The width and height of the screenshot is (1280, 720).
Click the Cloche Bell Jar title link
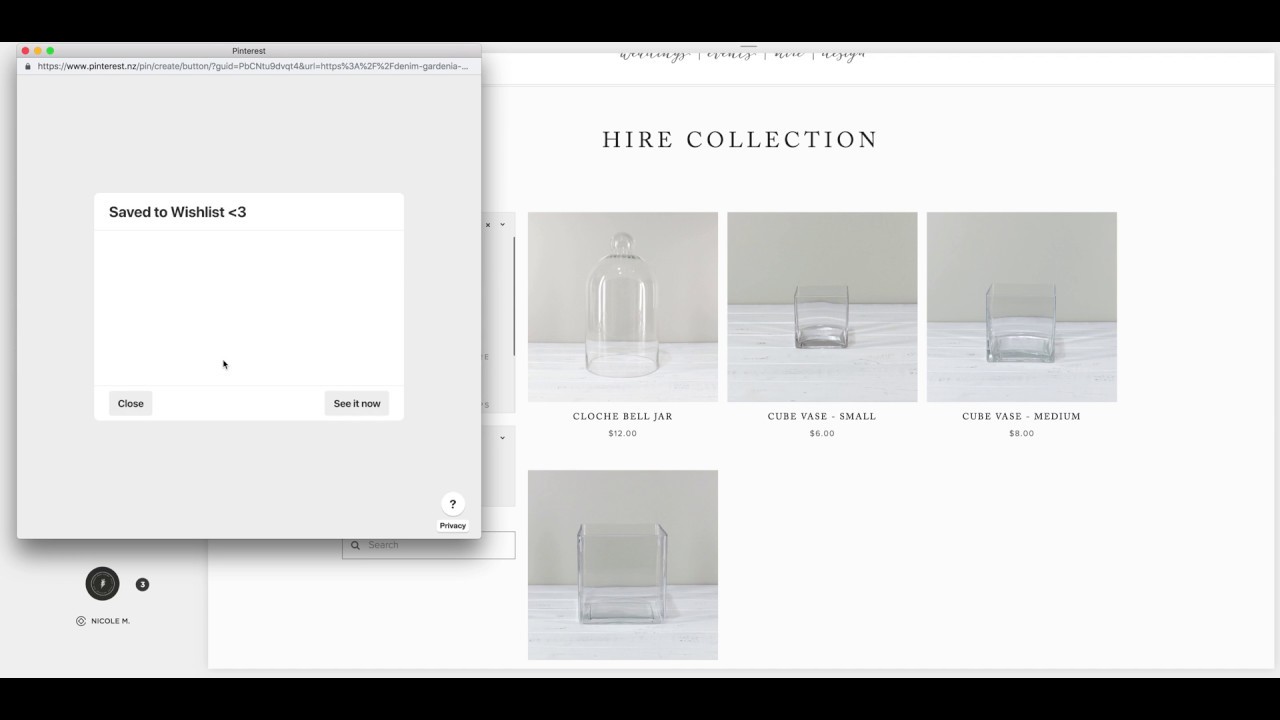coord(623,416)
